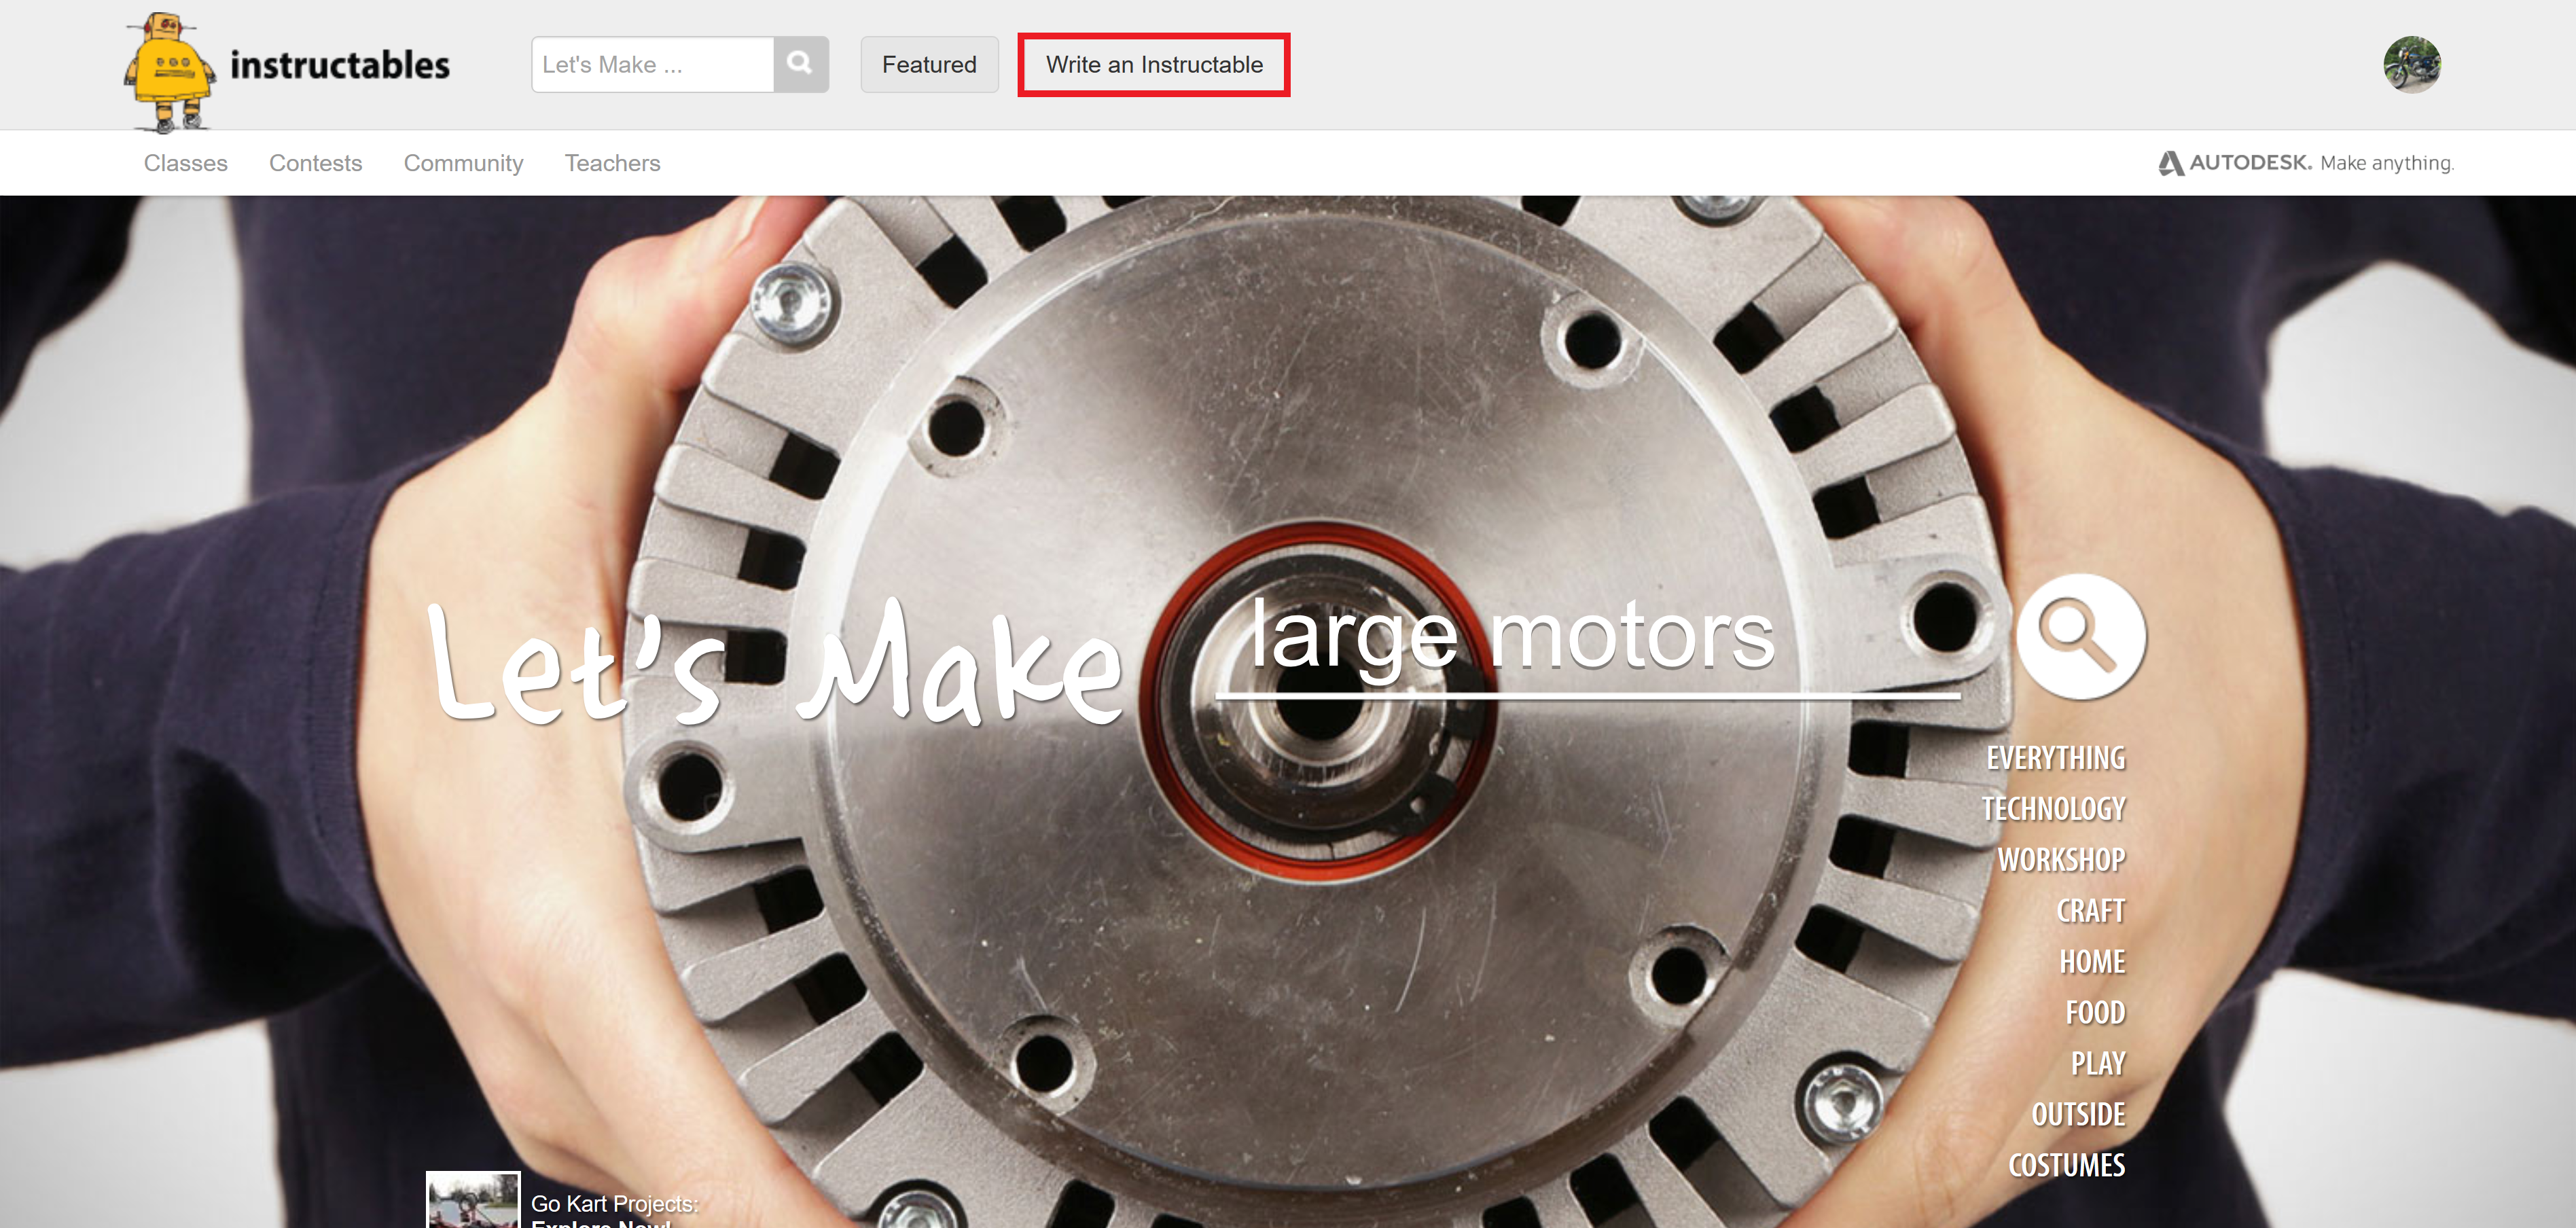Select the COSTUMES category link
This screenshot has width=2576, height=1228.
point(2066,1166)
